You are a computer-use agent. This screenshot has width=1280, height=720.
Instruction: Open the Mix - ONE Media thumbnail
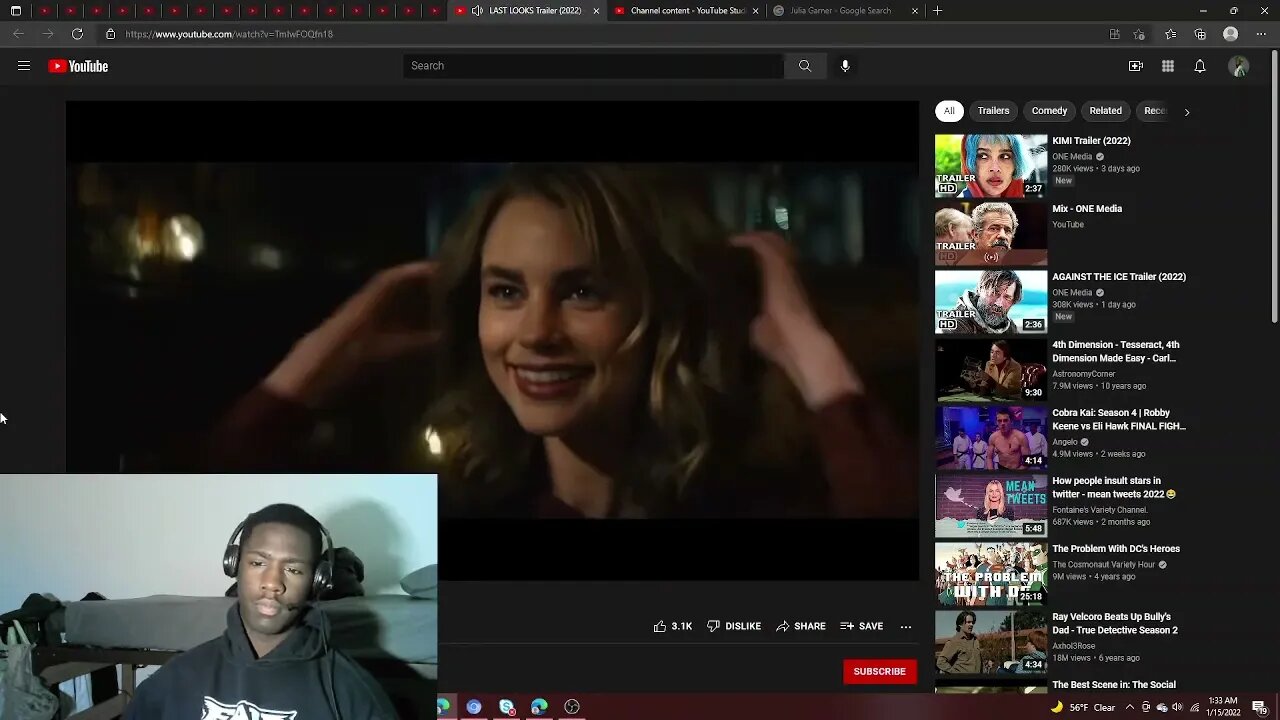(x=991, y=234)
